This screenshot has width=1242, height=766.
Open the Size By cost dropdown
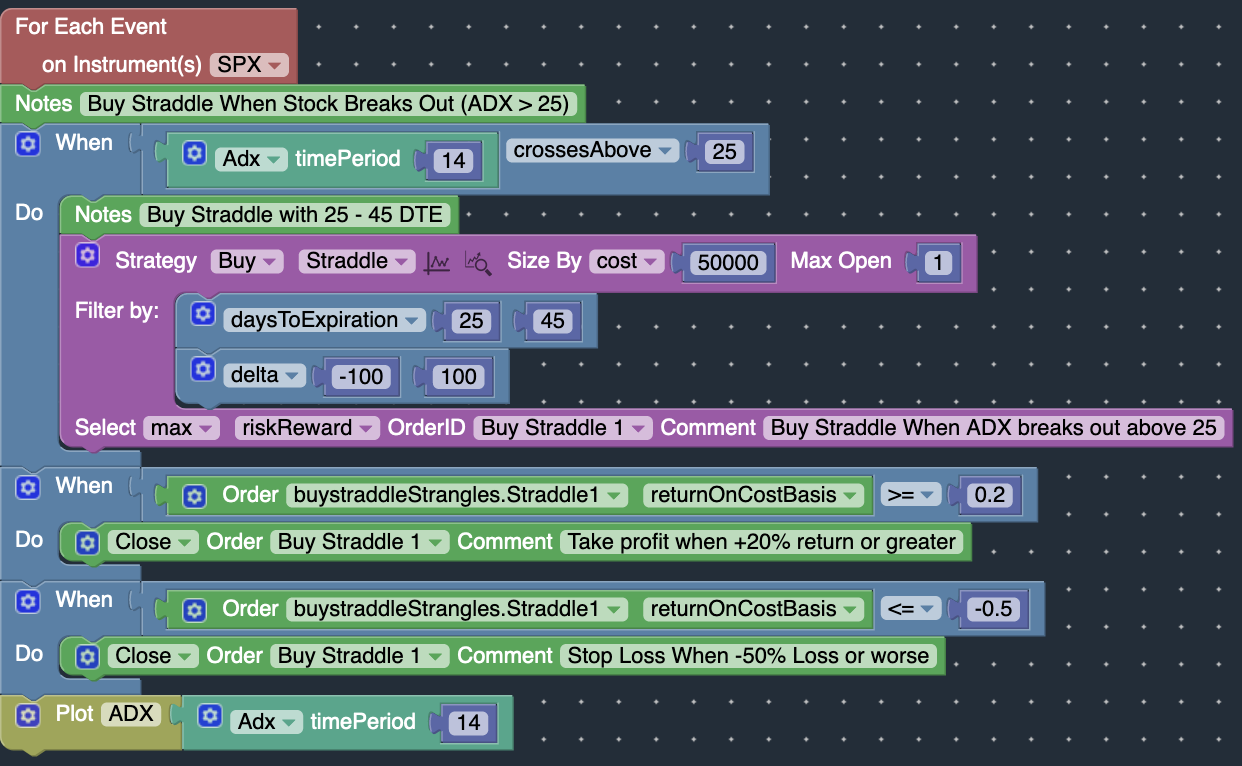pos(626,261)
